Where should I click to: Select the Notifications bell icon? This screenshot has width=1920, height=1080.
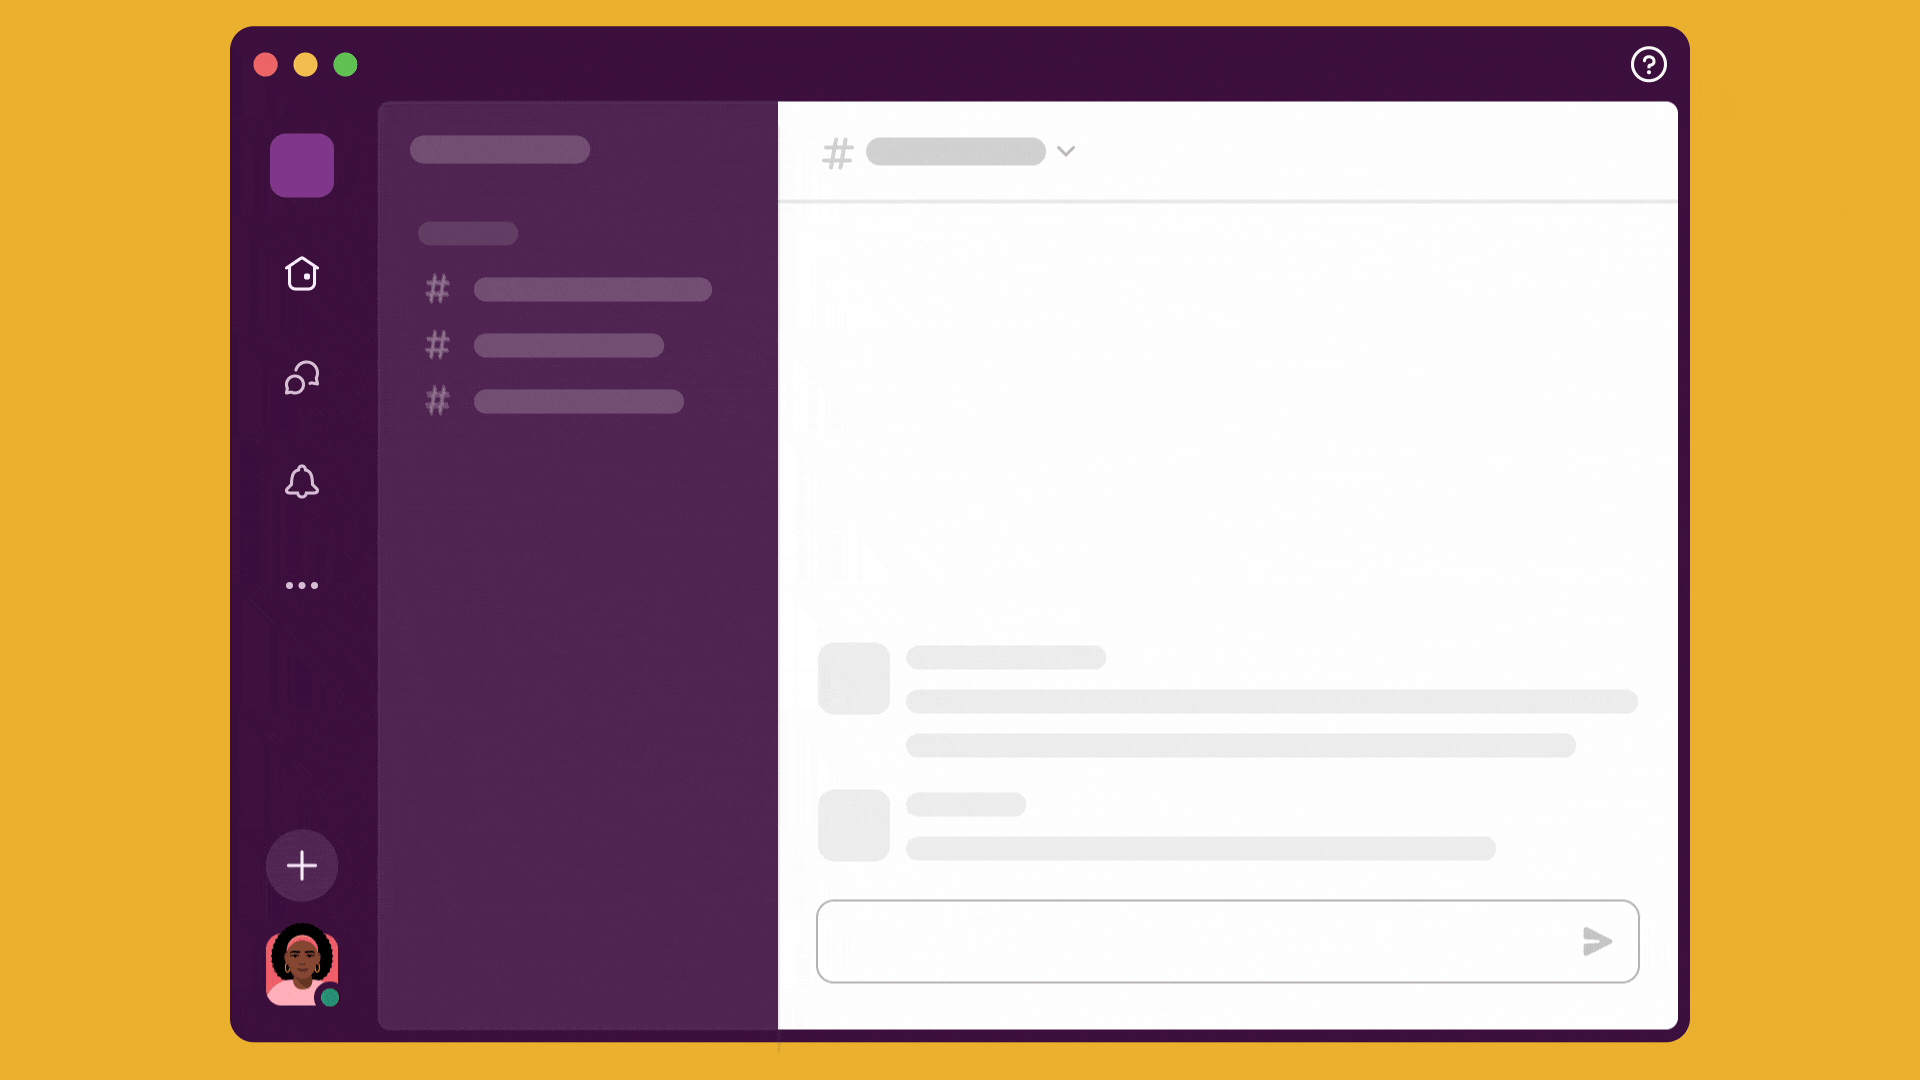tap(301, 481)
